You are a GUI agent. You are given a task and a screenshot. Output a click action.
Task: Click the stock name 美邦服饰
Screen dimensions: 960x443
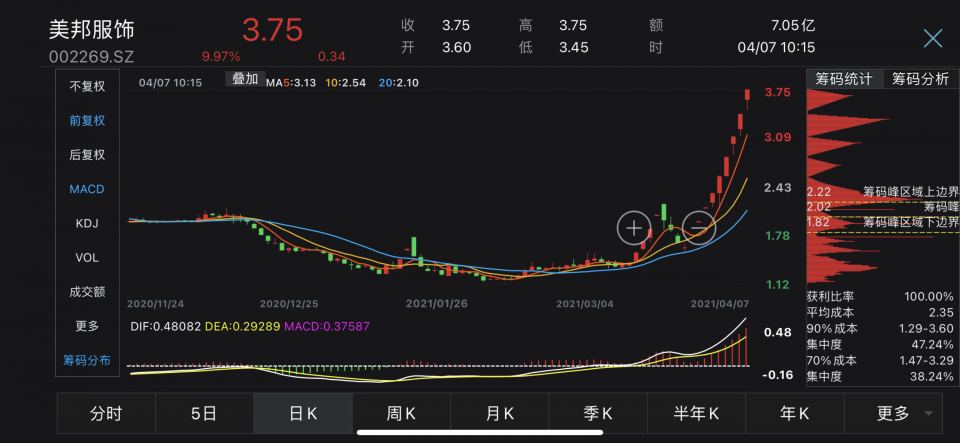(x=91, y=30)
